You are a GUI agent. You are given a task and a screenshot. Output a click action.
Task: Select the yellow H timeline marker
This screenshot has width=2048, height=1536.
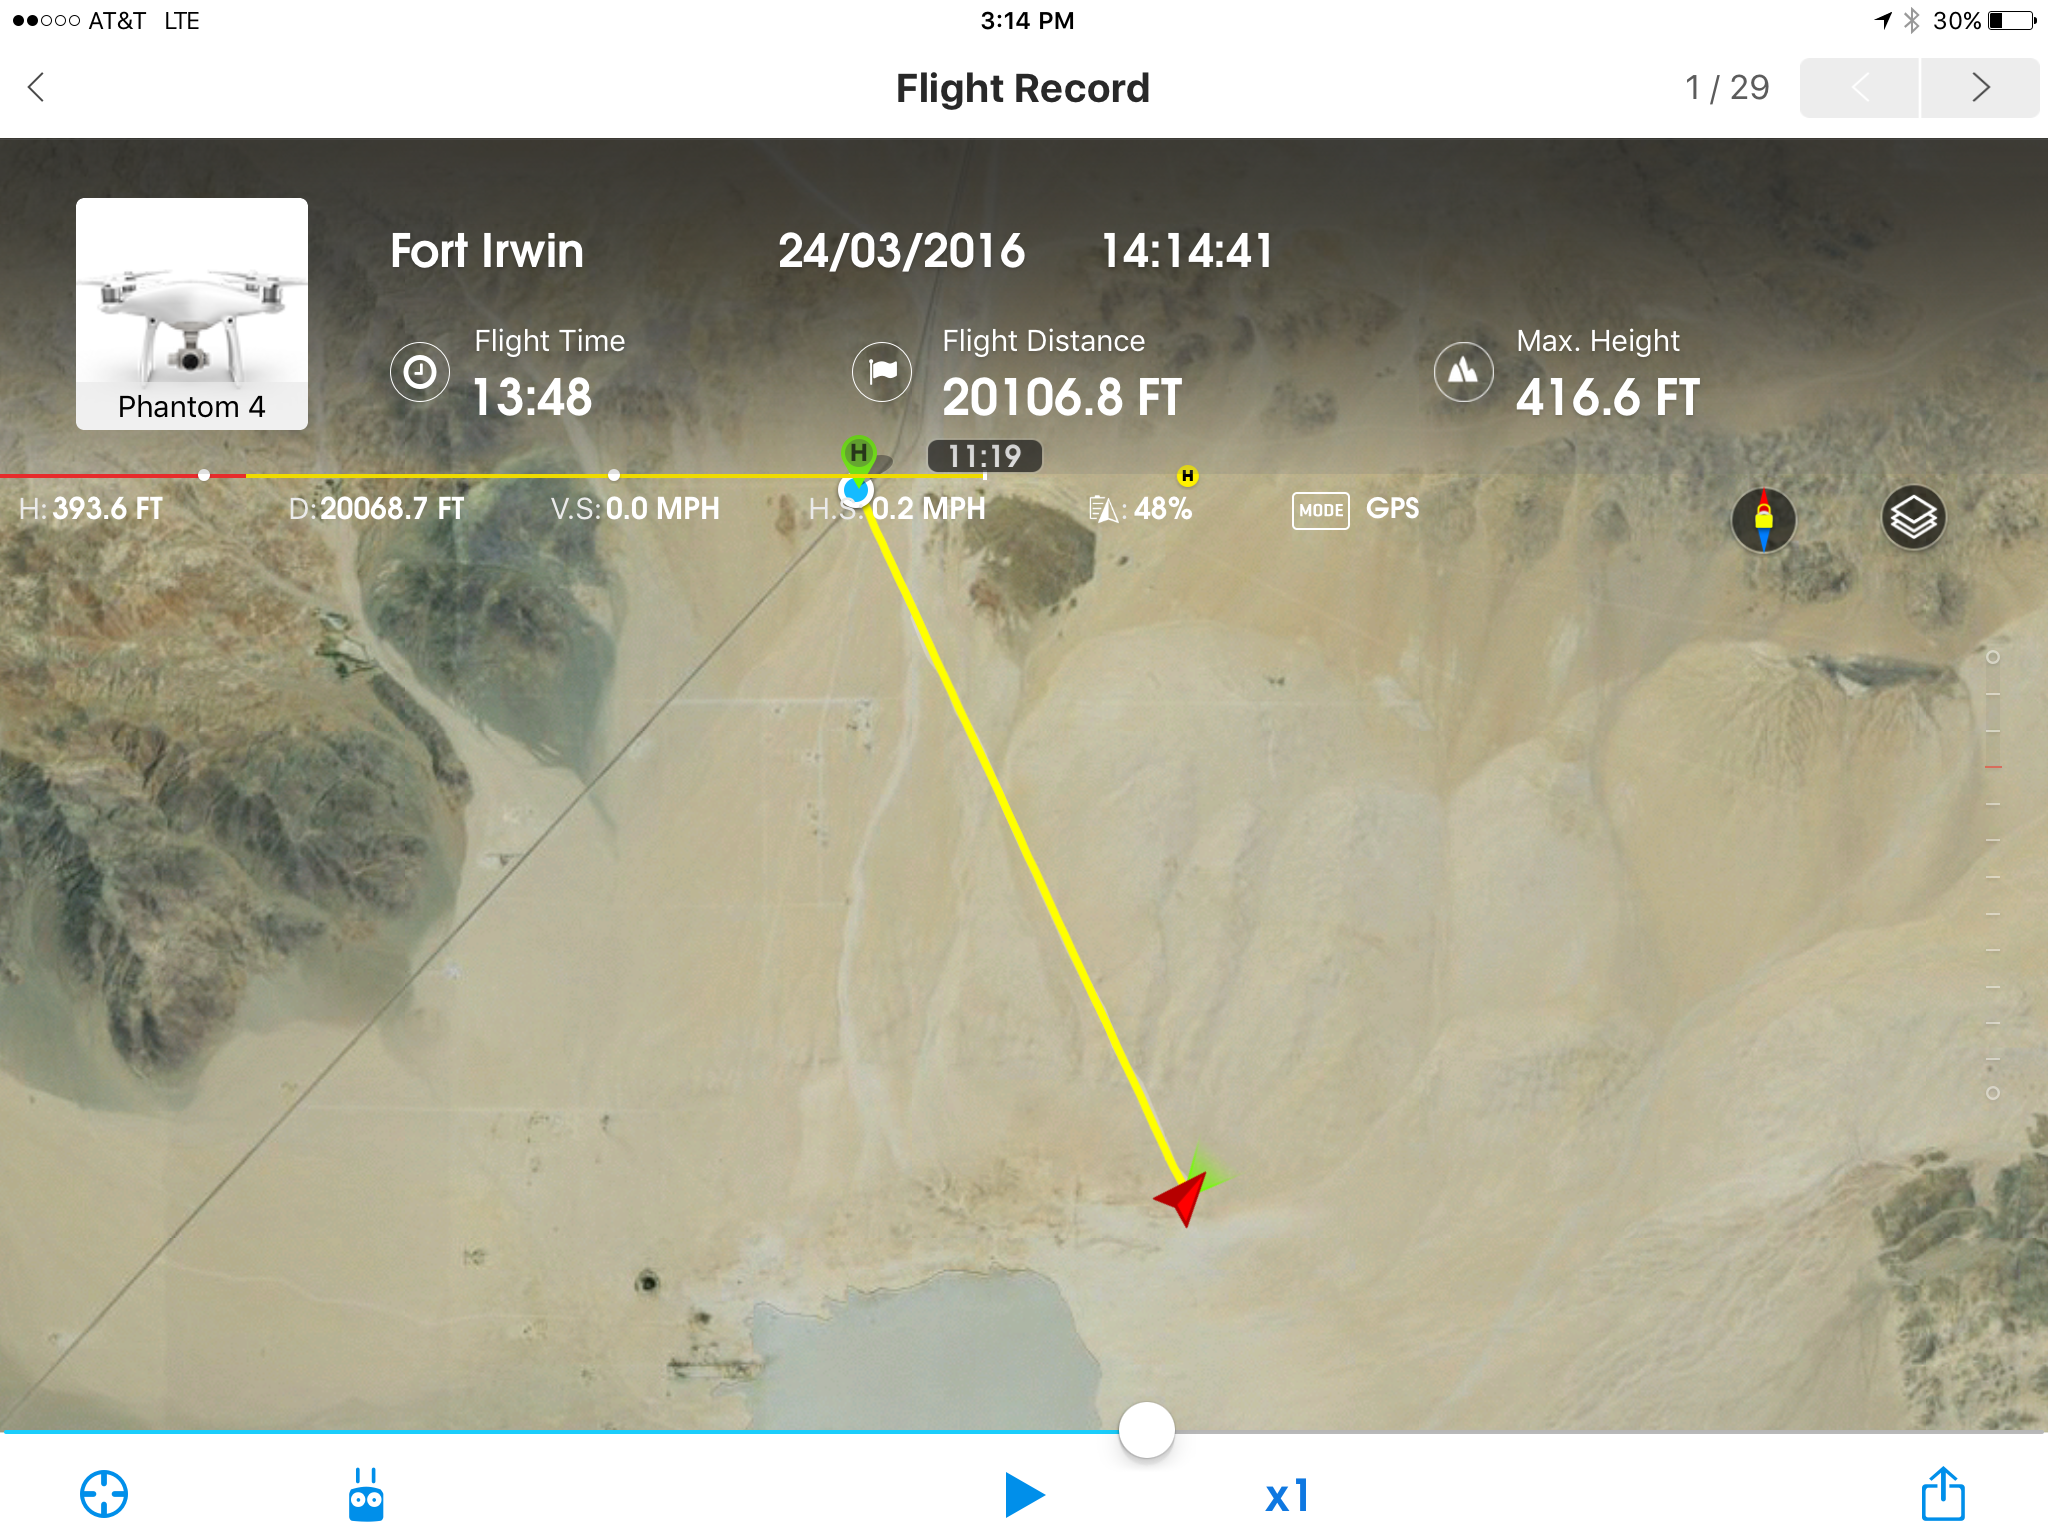(1187, 476)
